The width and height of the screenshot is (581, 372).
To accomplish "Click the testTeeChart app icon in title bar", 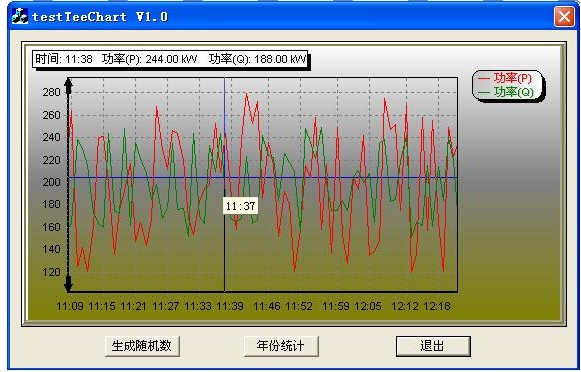I will (20, 16).
